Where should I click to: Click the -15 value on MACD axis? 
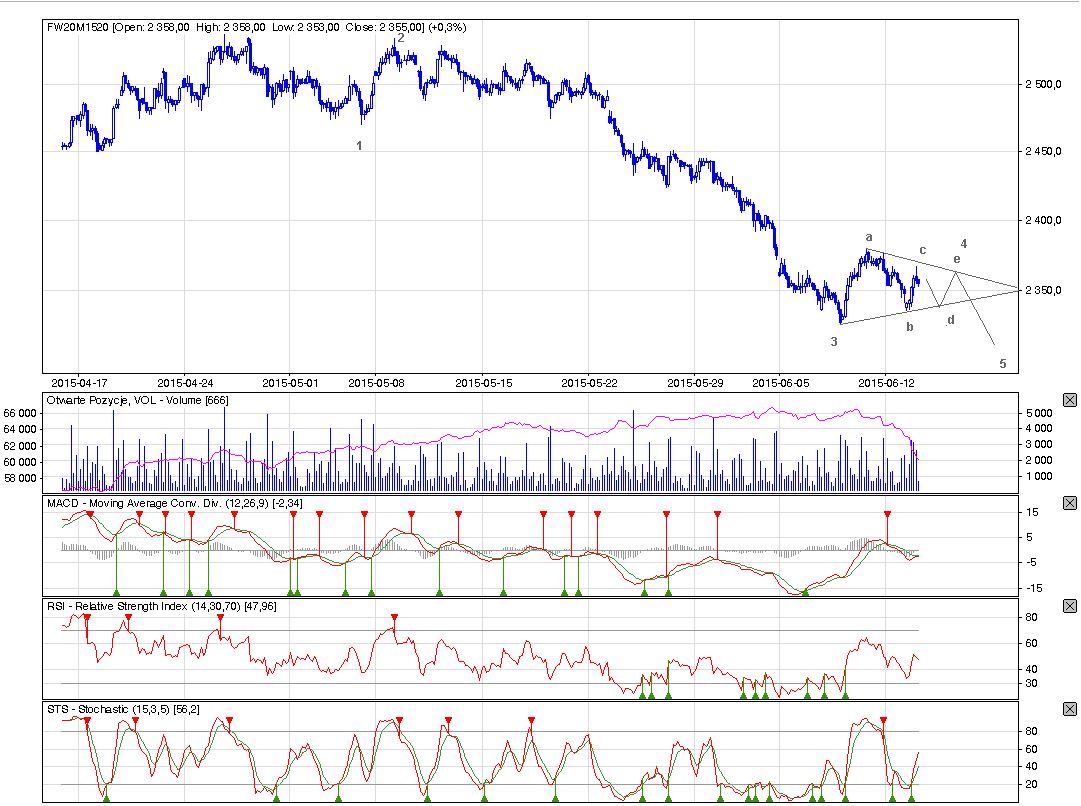tap(1033, 588)
